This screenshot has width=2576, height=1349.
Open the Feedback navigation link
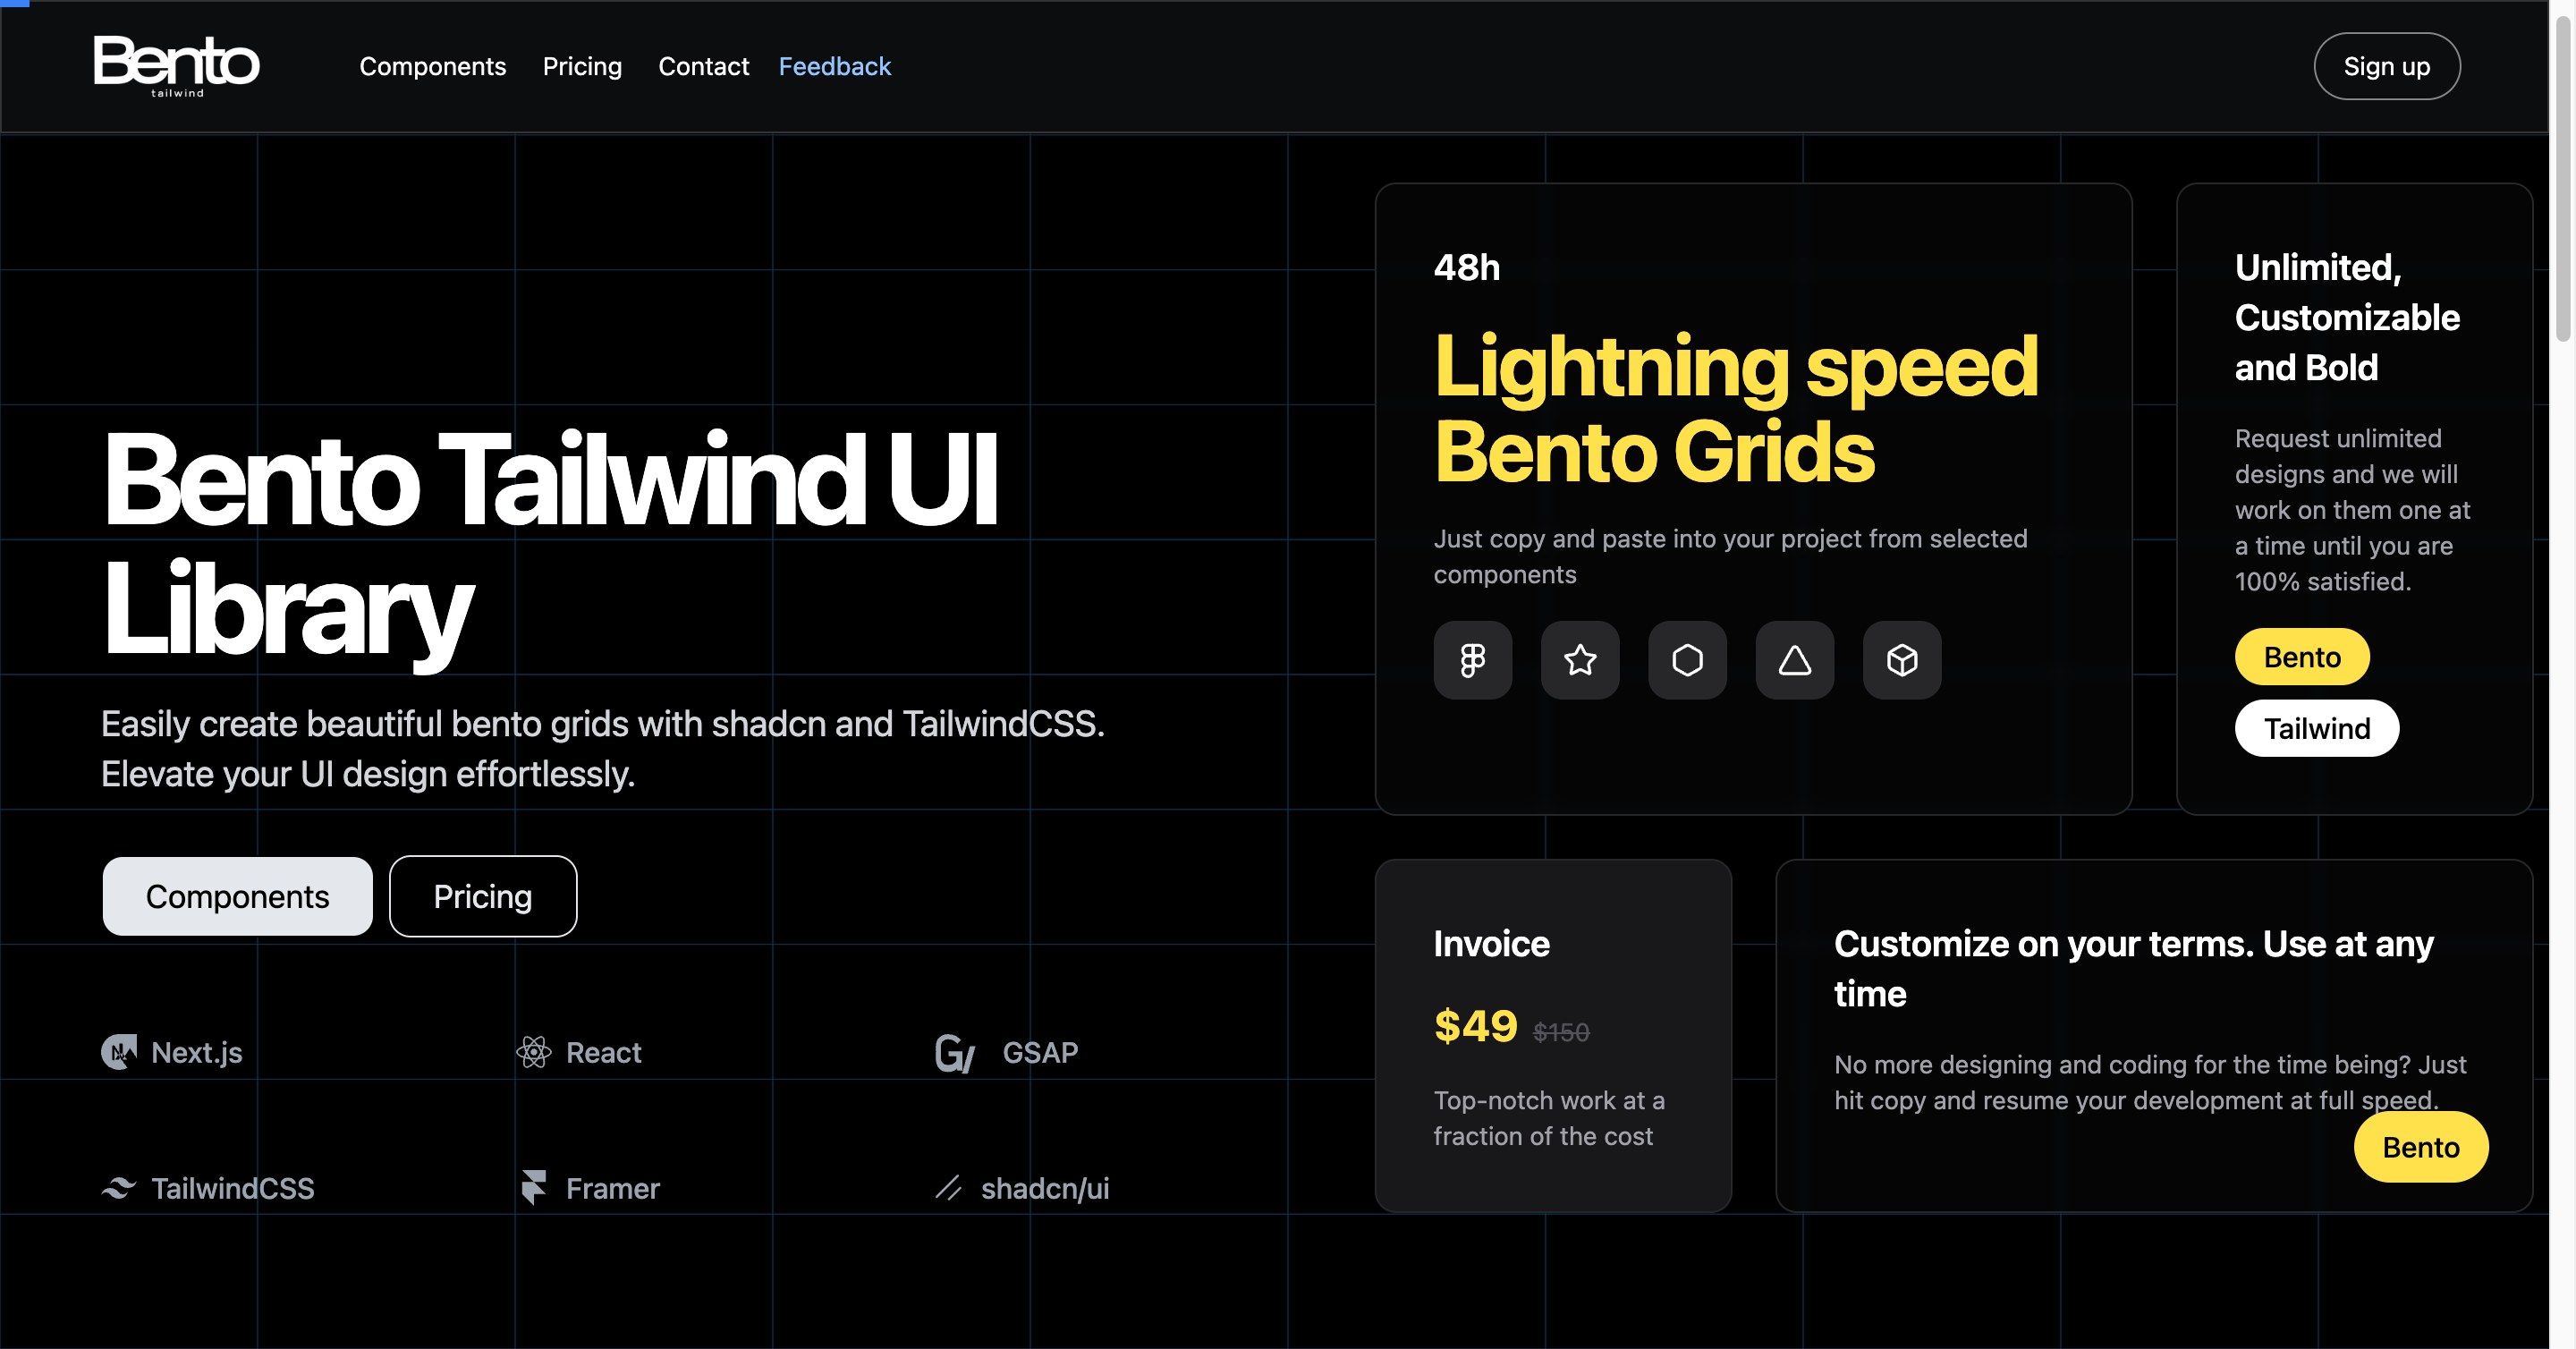[x=835, y=66]
